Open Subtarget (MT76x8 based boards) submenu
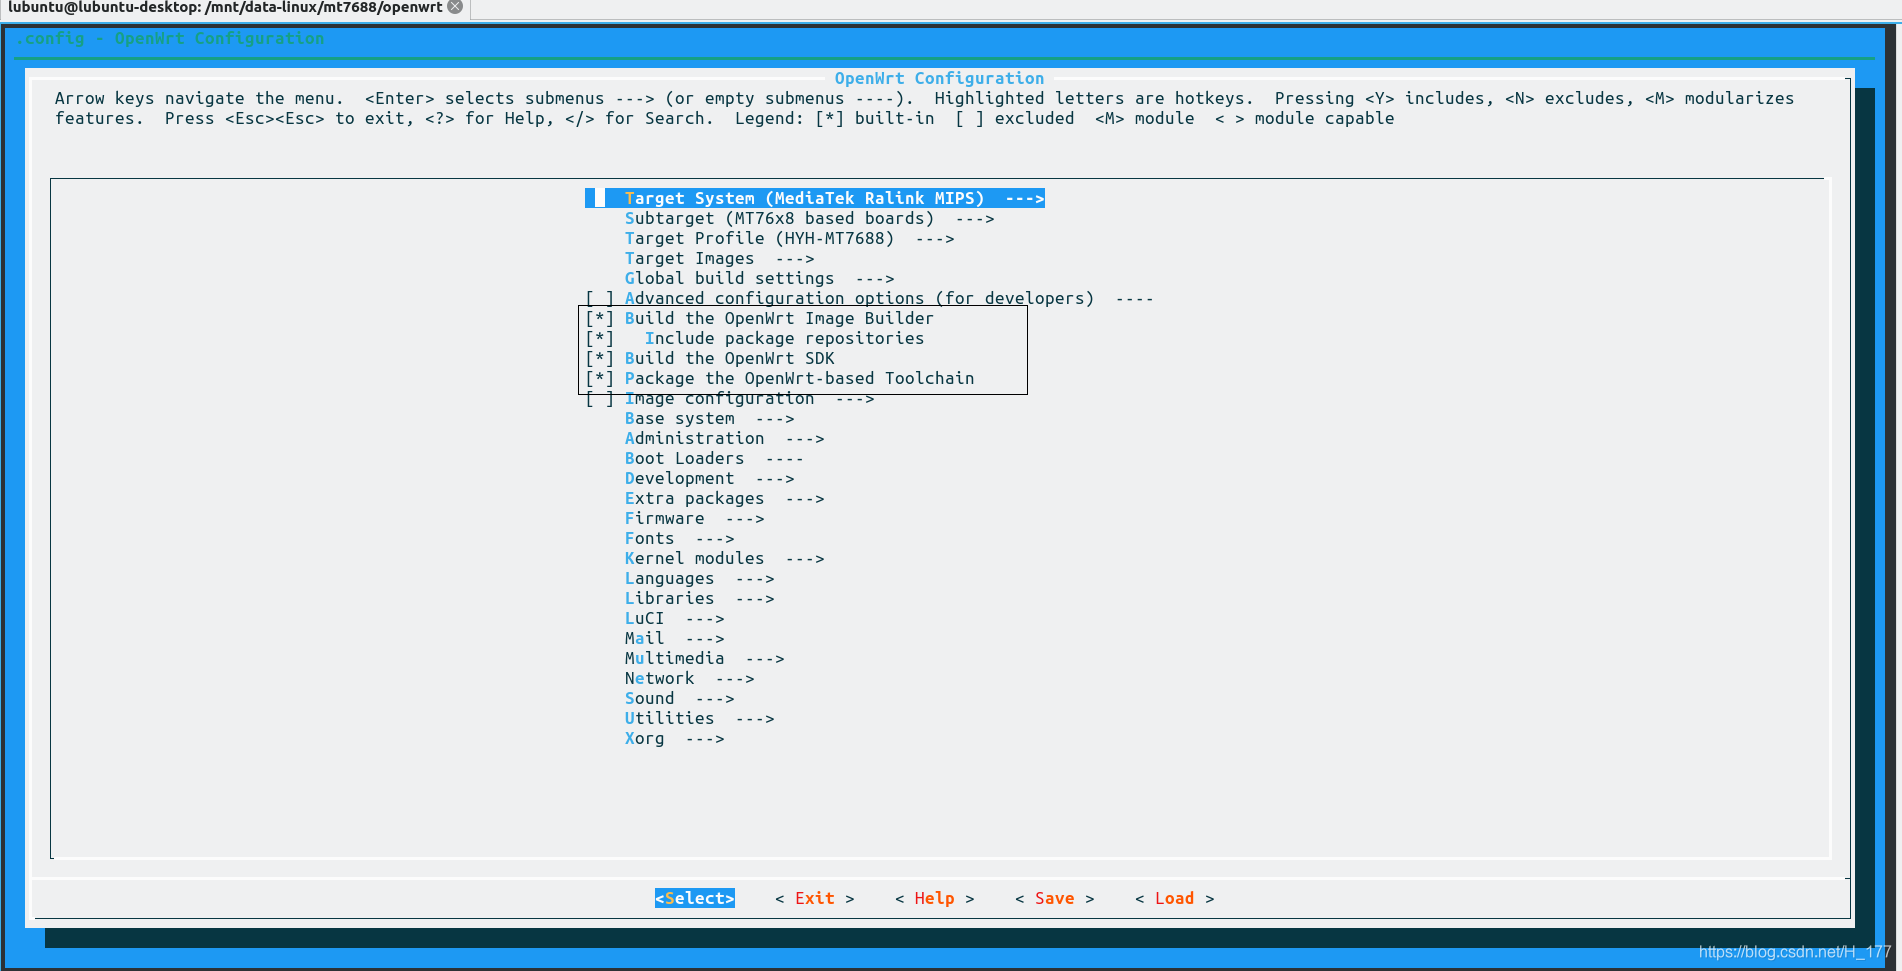This screenshot has height=971, width=1902. (810, 218)
